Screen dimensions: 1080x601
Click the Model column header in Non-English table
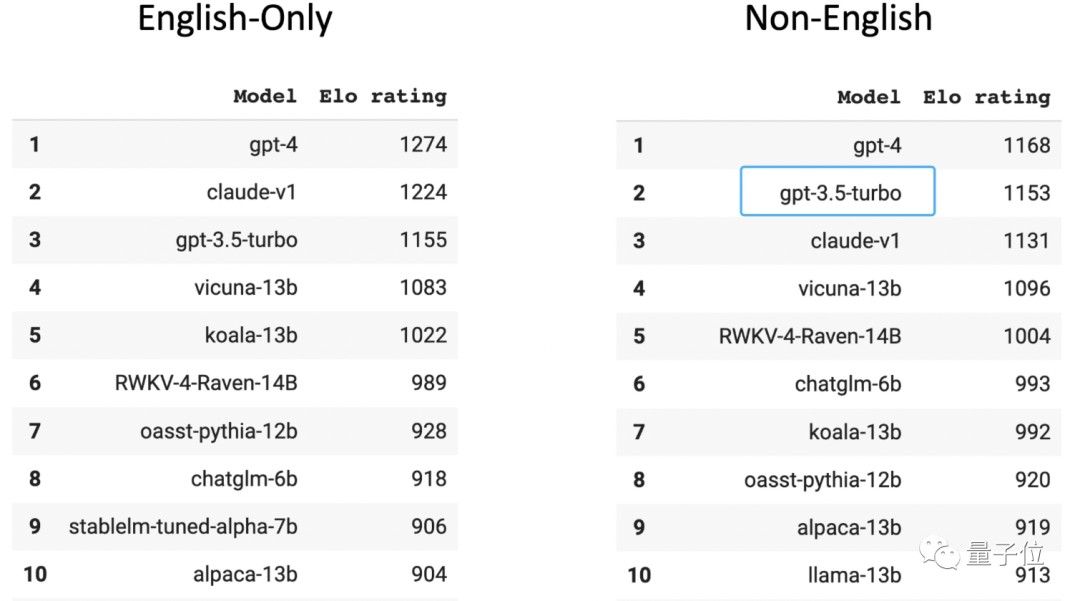point(869,97)
